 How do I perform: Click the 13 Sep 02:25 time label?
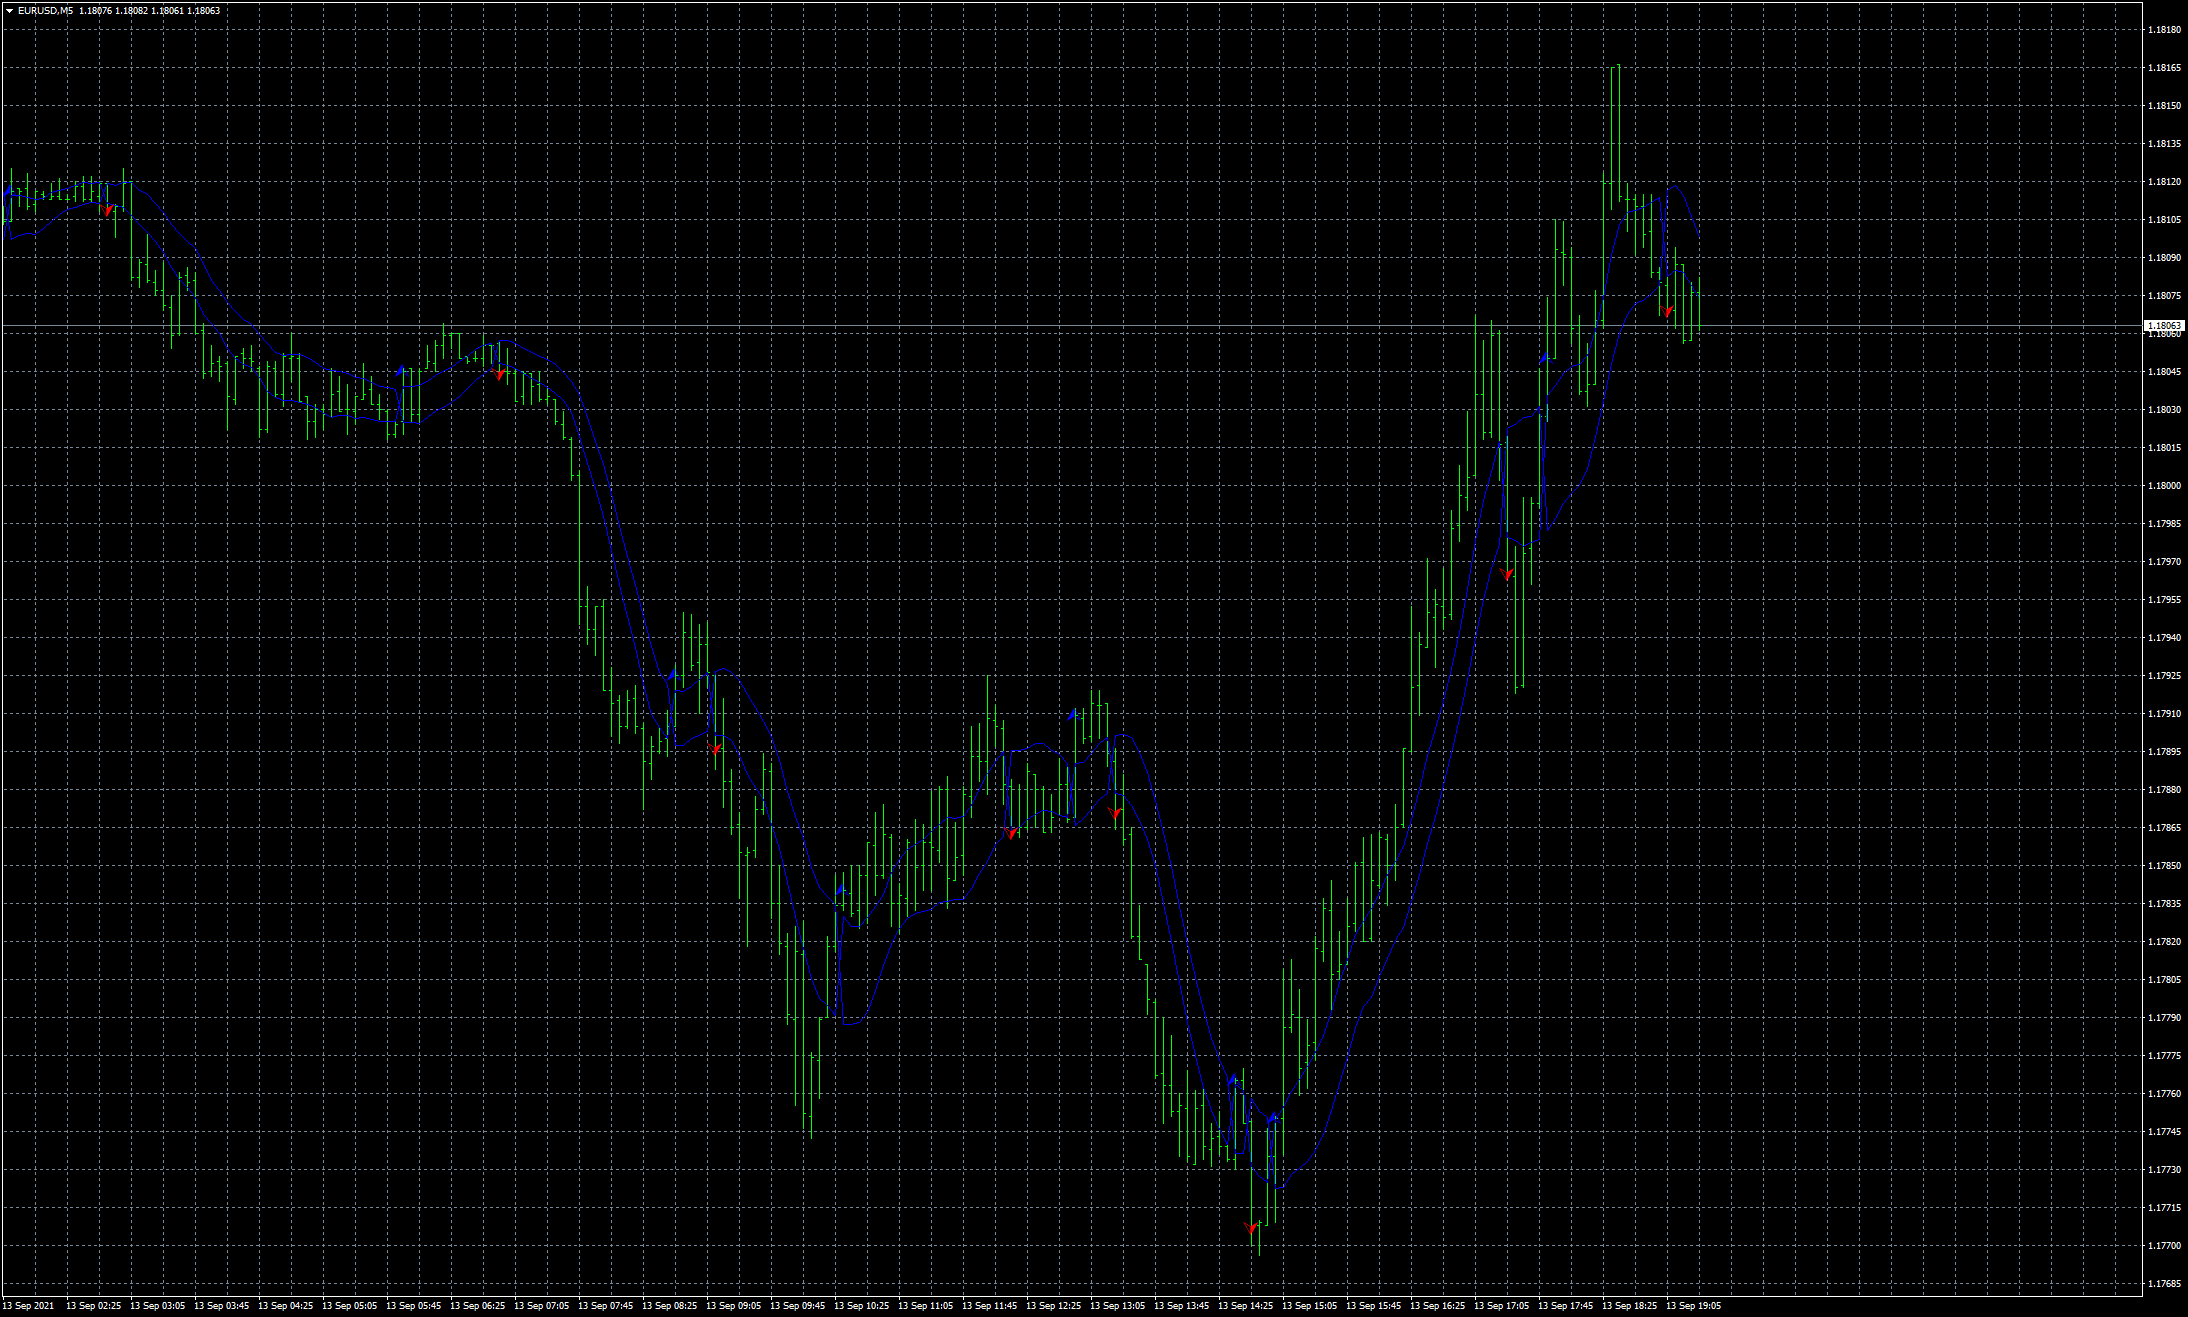[x=94, y=1306]
